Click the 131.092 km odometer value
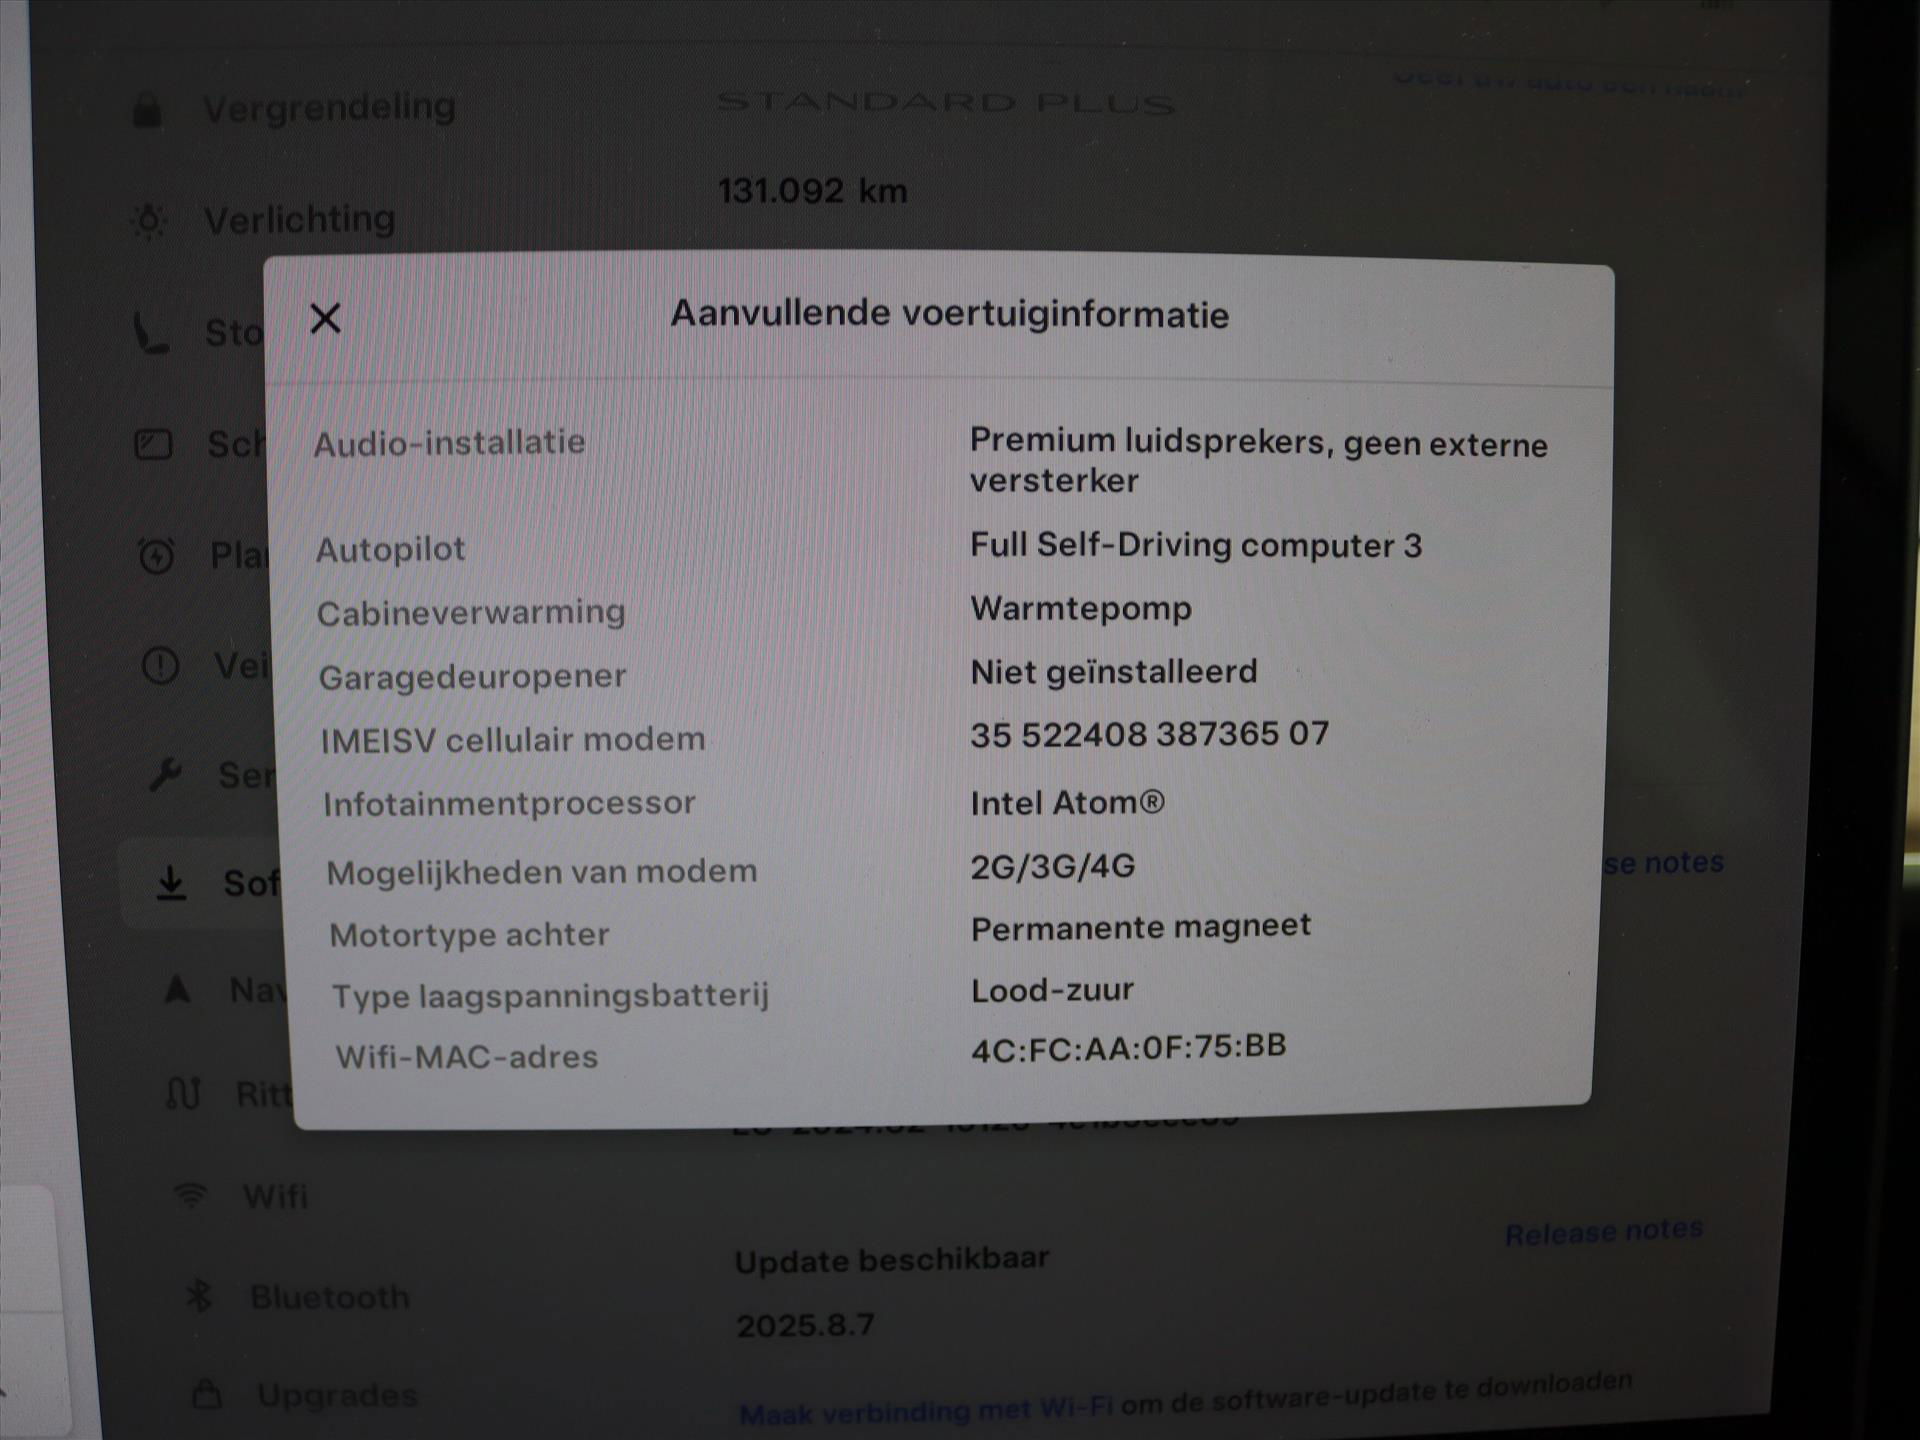 (x=812, y=190)
